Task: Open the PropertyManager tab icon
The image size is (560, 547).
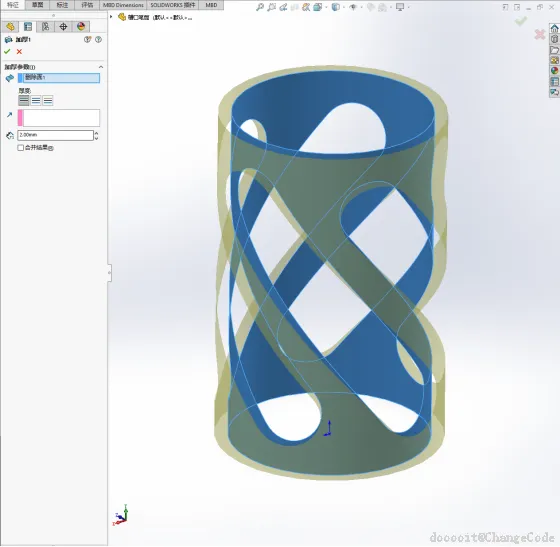Action: click(28, 27)
